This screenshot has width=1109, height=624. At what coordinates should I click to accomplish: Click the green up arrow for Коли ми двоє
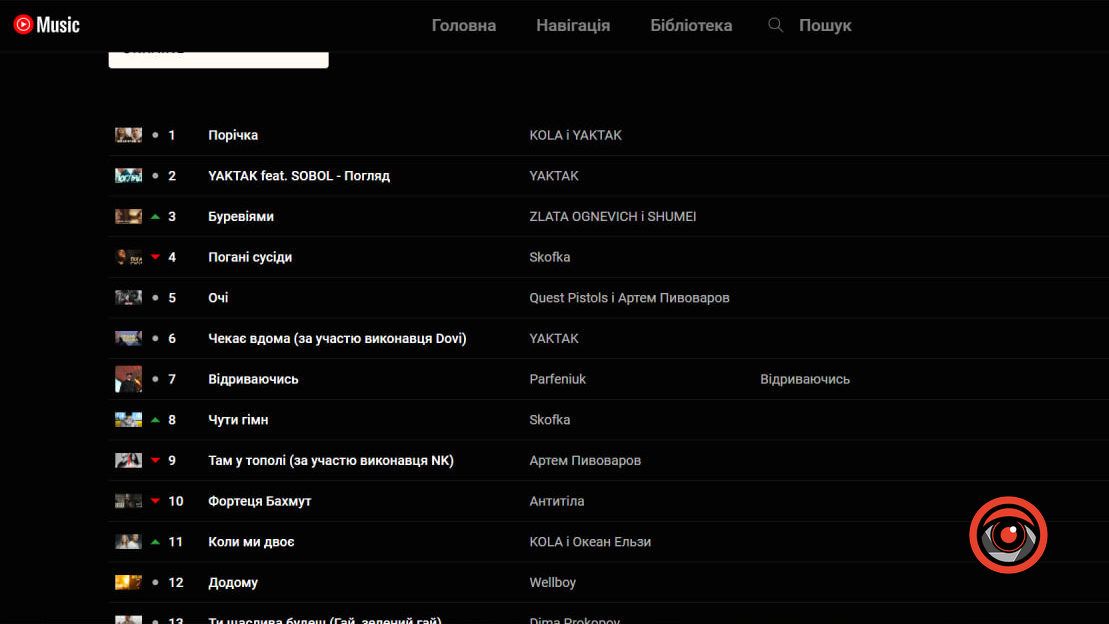(155, 542)
